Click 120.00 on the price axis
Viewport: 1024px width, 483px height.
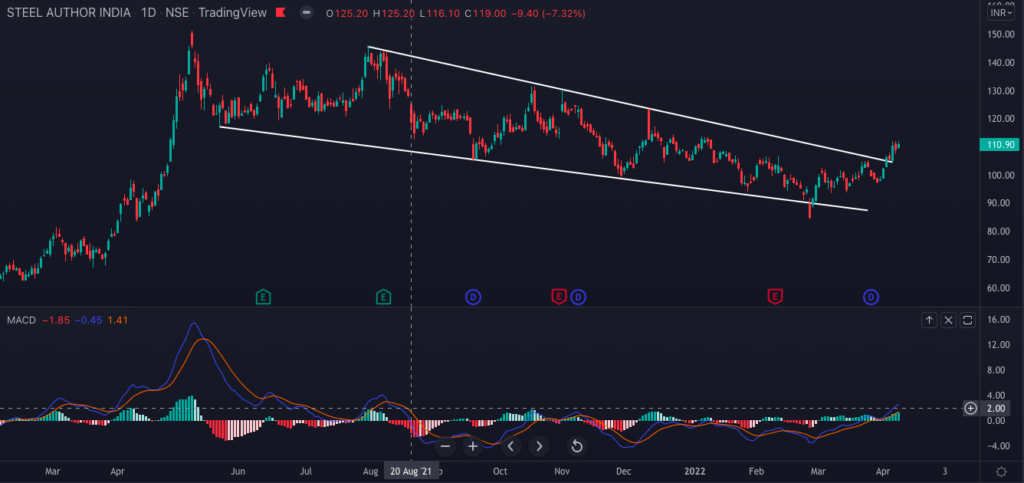(x=999, y=119)
